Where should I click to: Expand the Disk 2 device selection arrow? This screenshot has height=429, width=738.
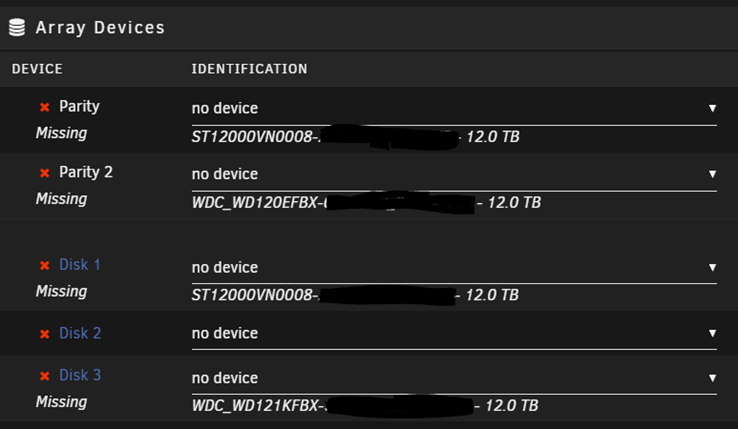pyautogui.click(x=712, y=333)
